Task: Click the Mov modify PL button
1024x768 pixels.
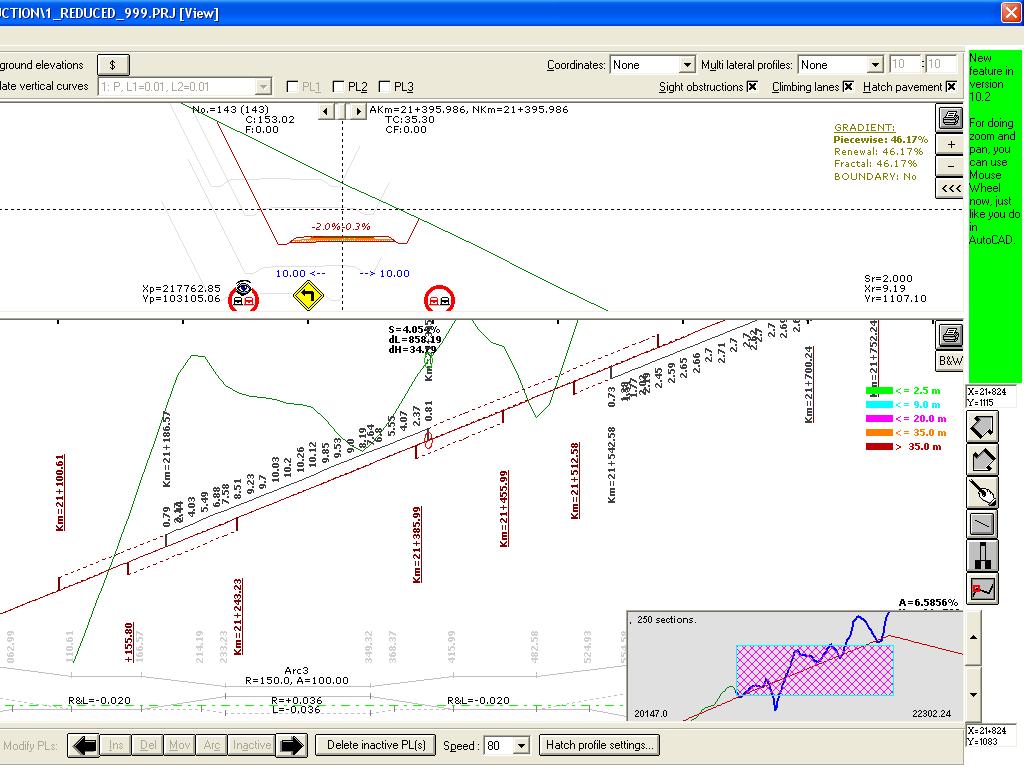Action: [x=180, y=745]
